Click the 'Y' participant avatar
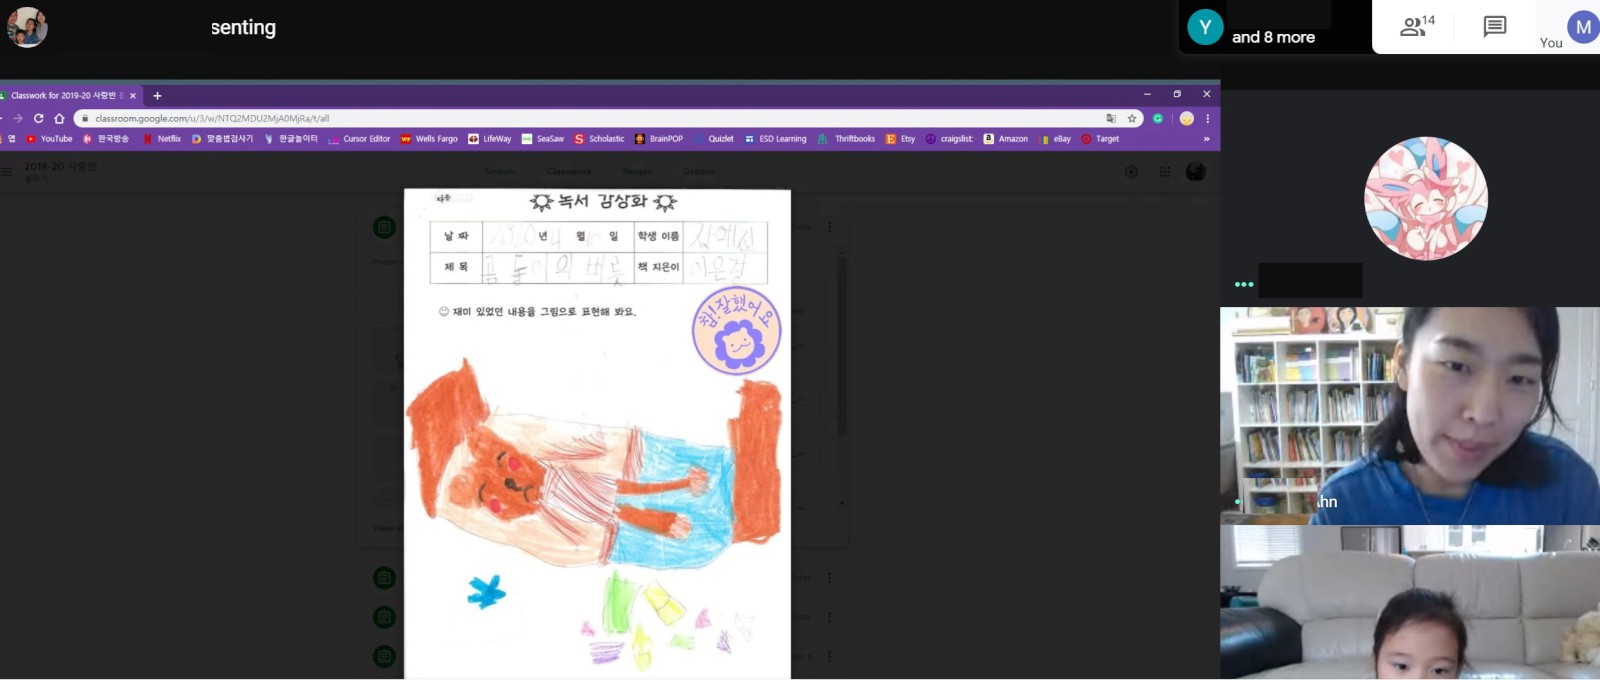 click(x=1205, y=27)
